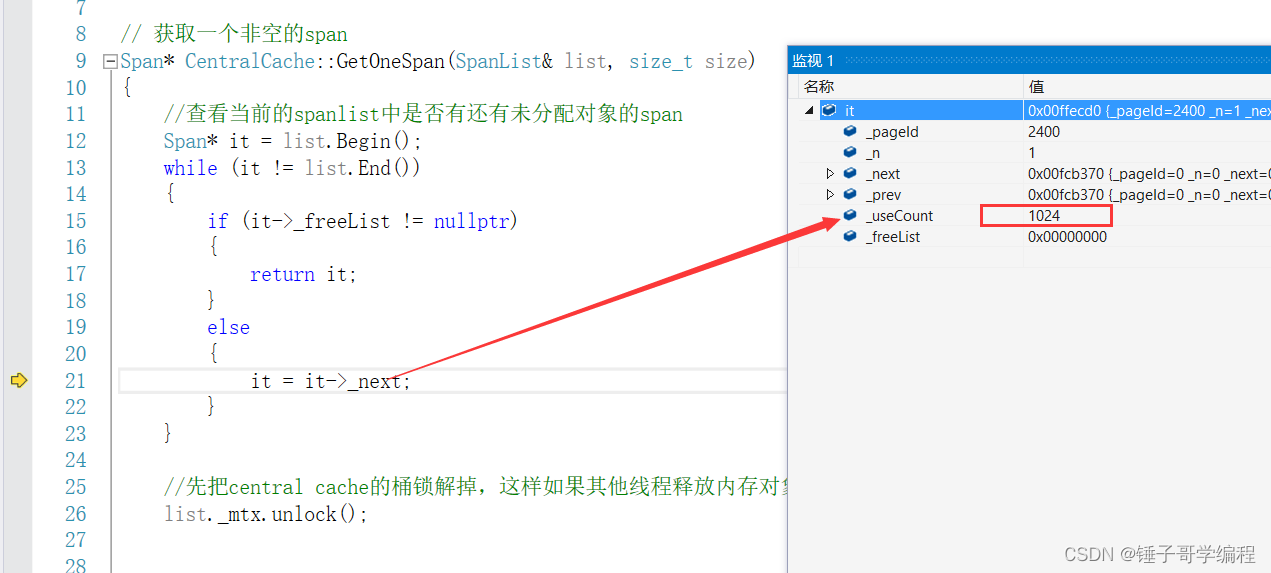Collapse the 'it' variable in watch window
Viewport: 1271px width, 573px height.
[810, 111]
